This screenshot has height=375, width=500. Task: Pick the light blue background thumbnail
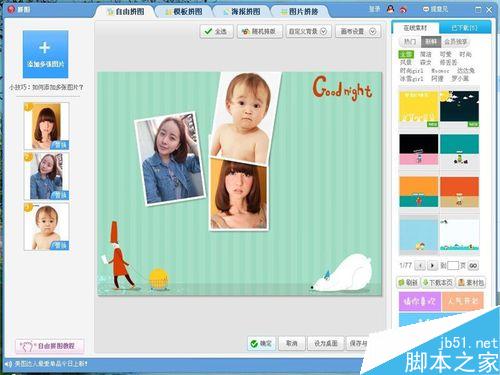[x=419, y=234]
